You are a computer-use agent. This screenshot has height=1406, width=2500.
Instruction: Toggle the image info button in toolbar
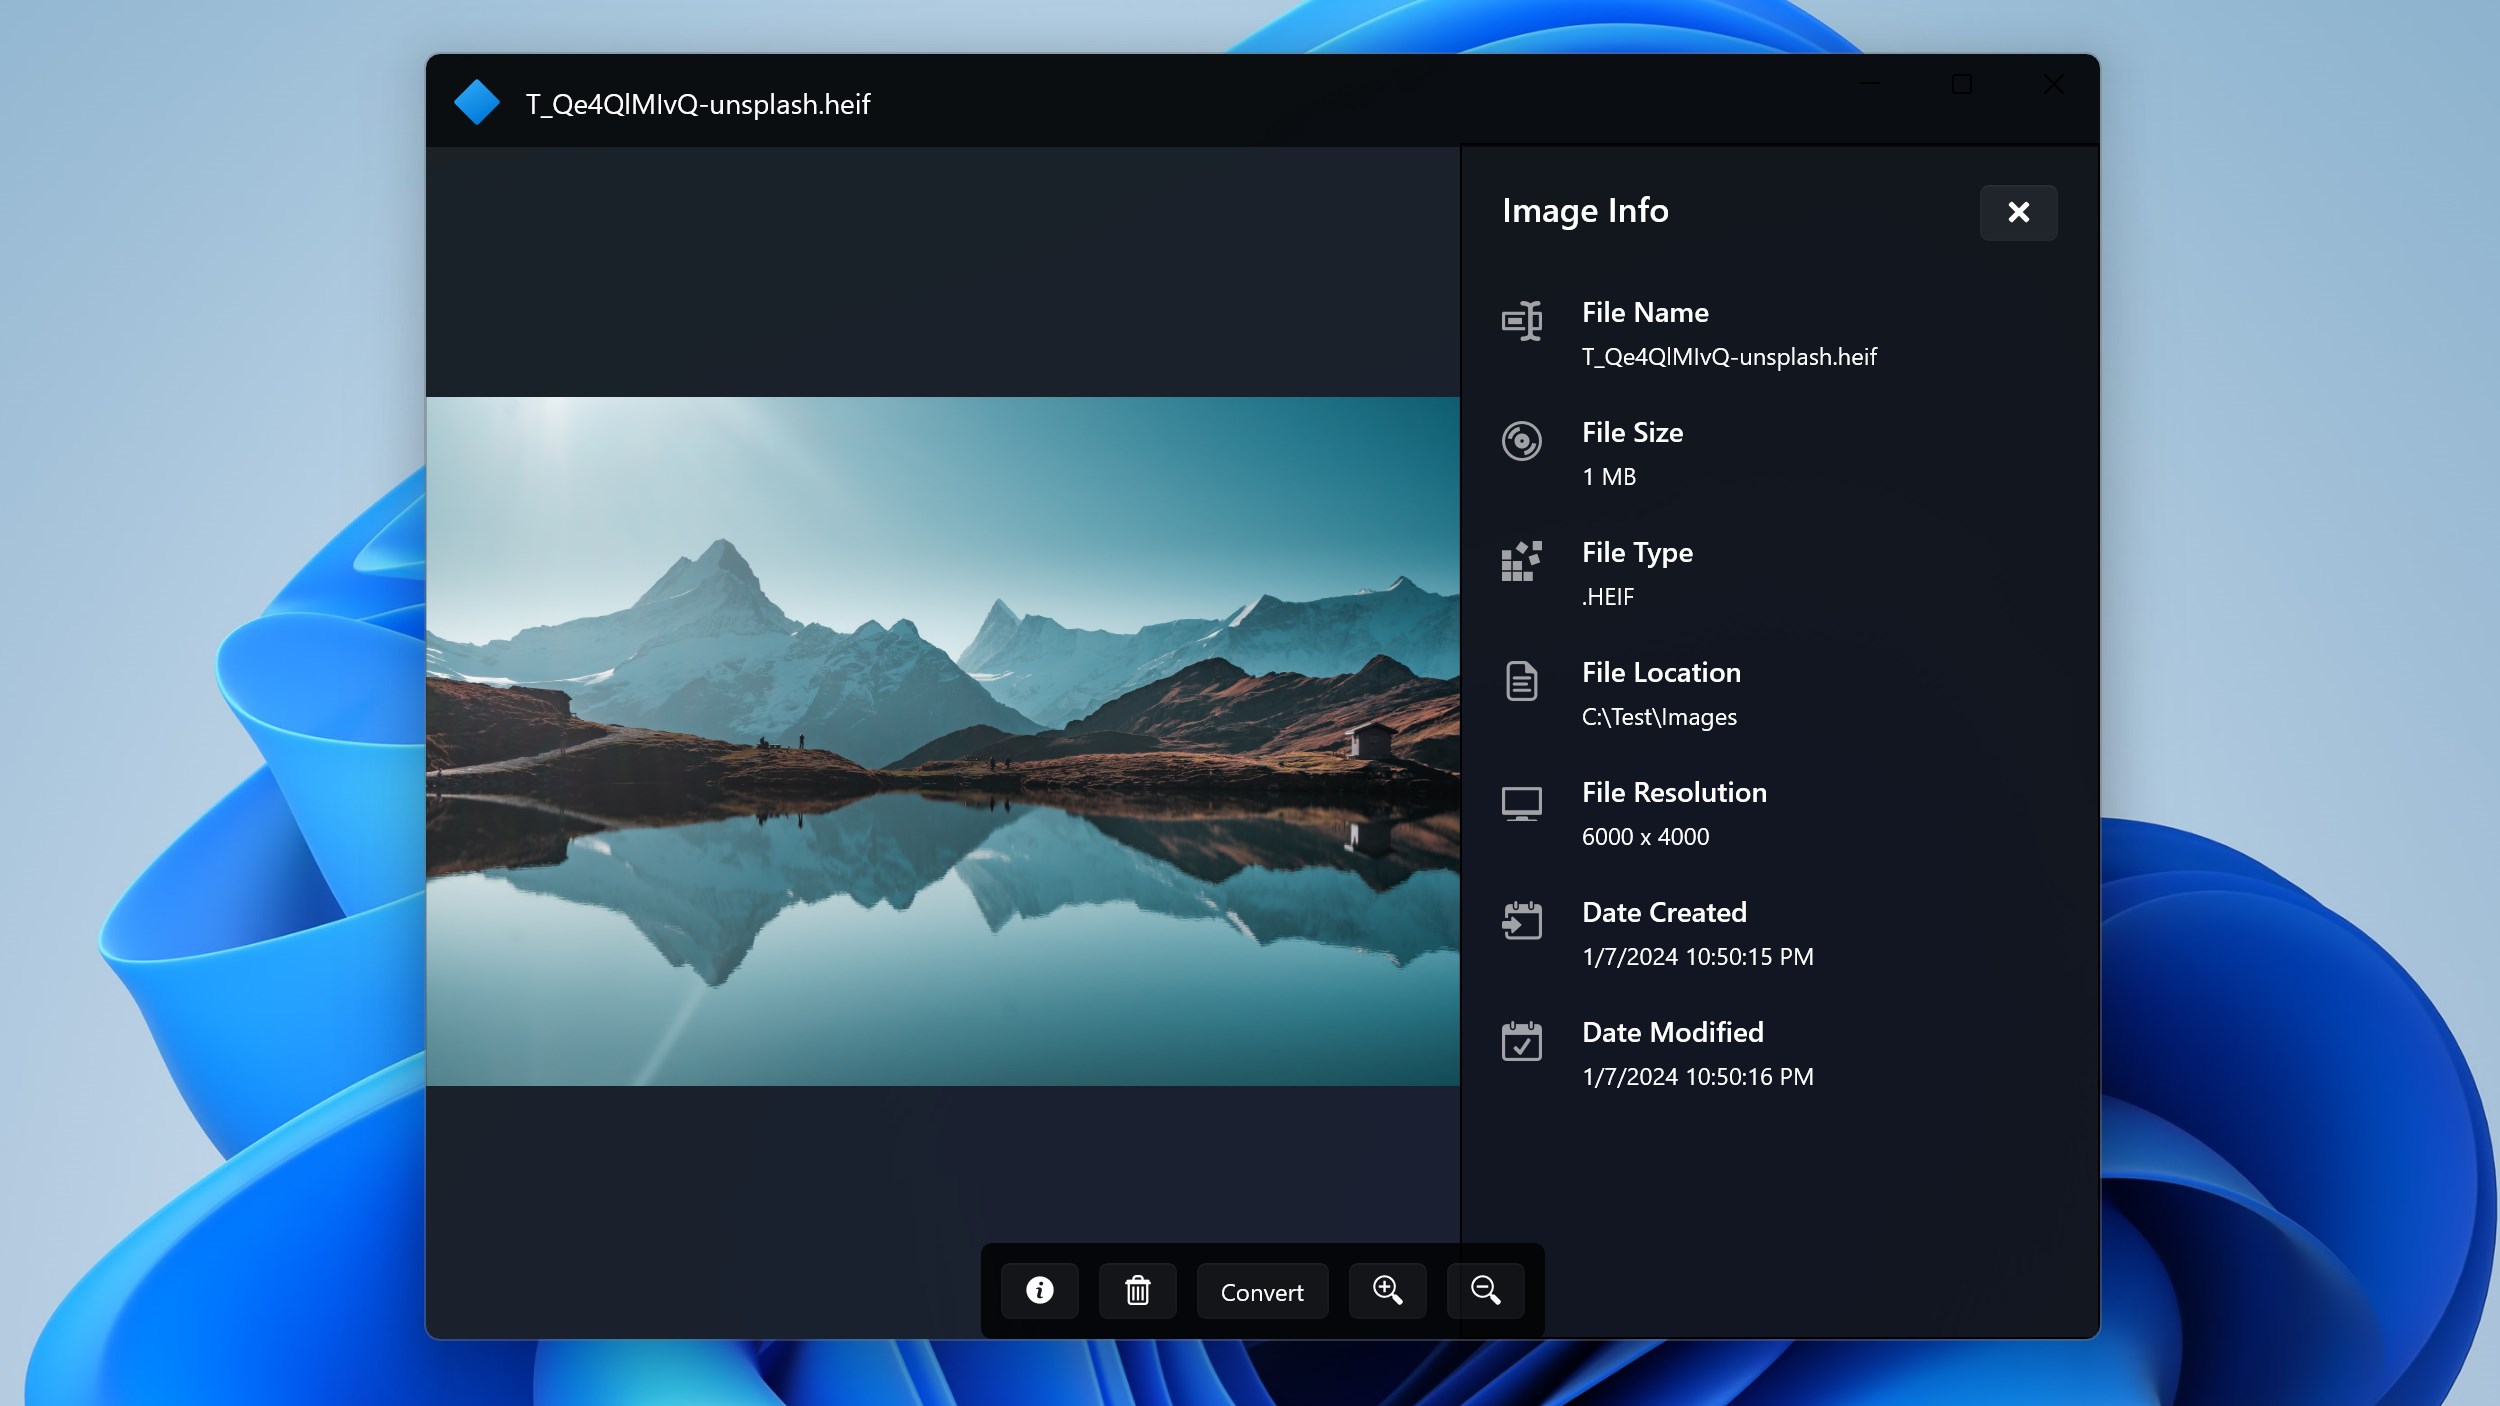click(1040, 1291)
